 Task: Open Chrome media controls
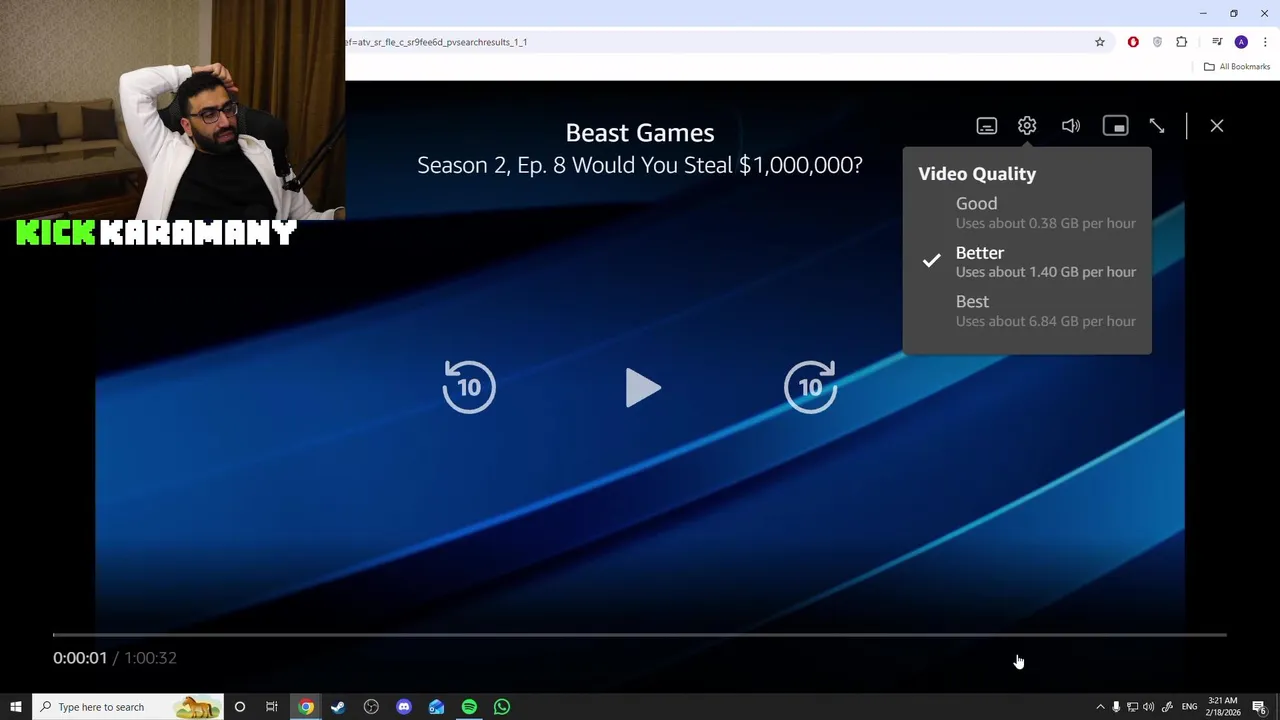click(x=1217, y=42)
